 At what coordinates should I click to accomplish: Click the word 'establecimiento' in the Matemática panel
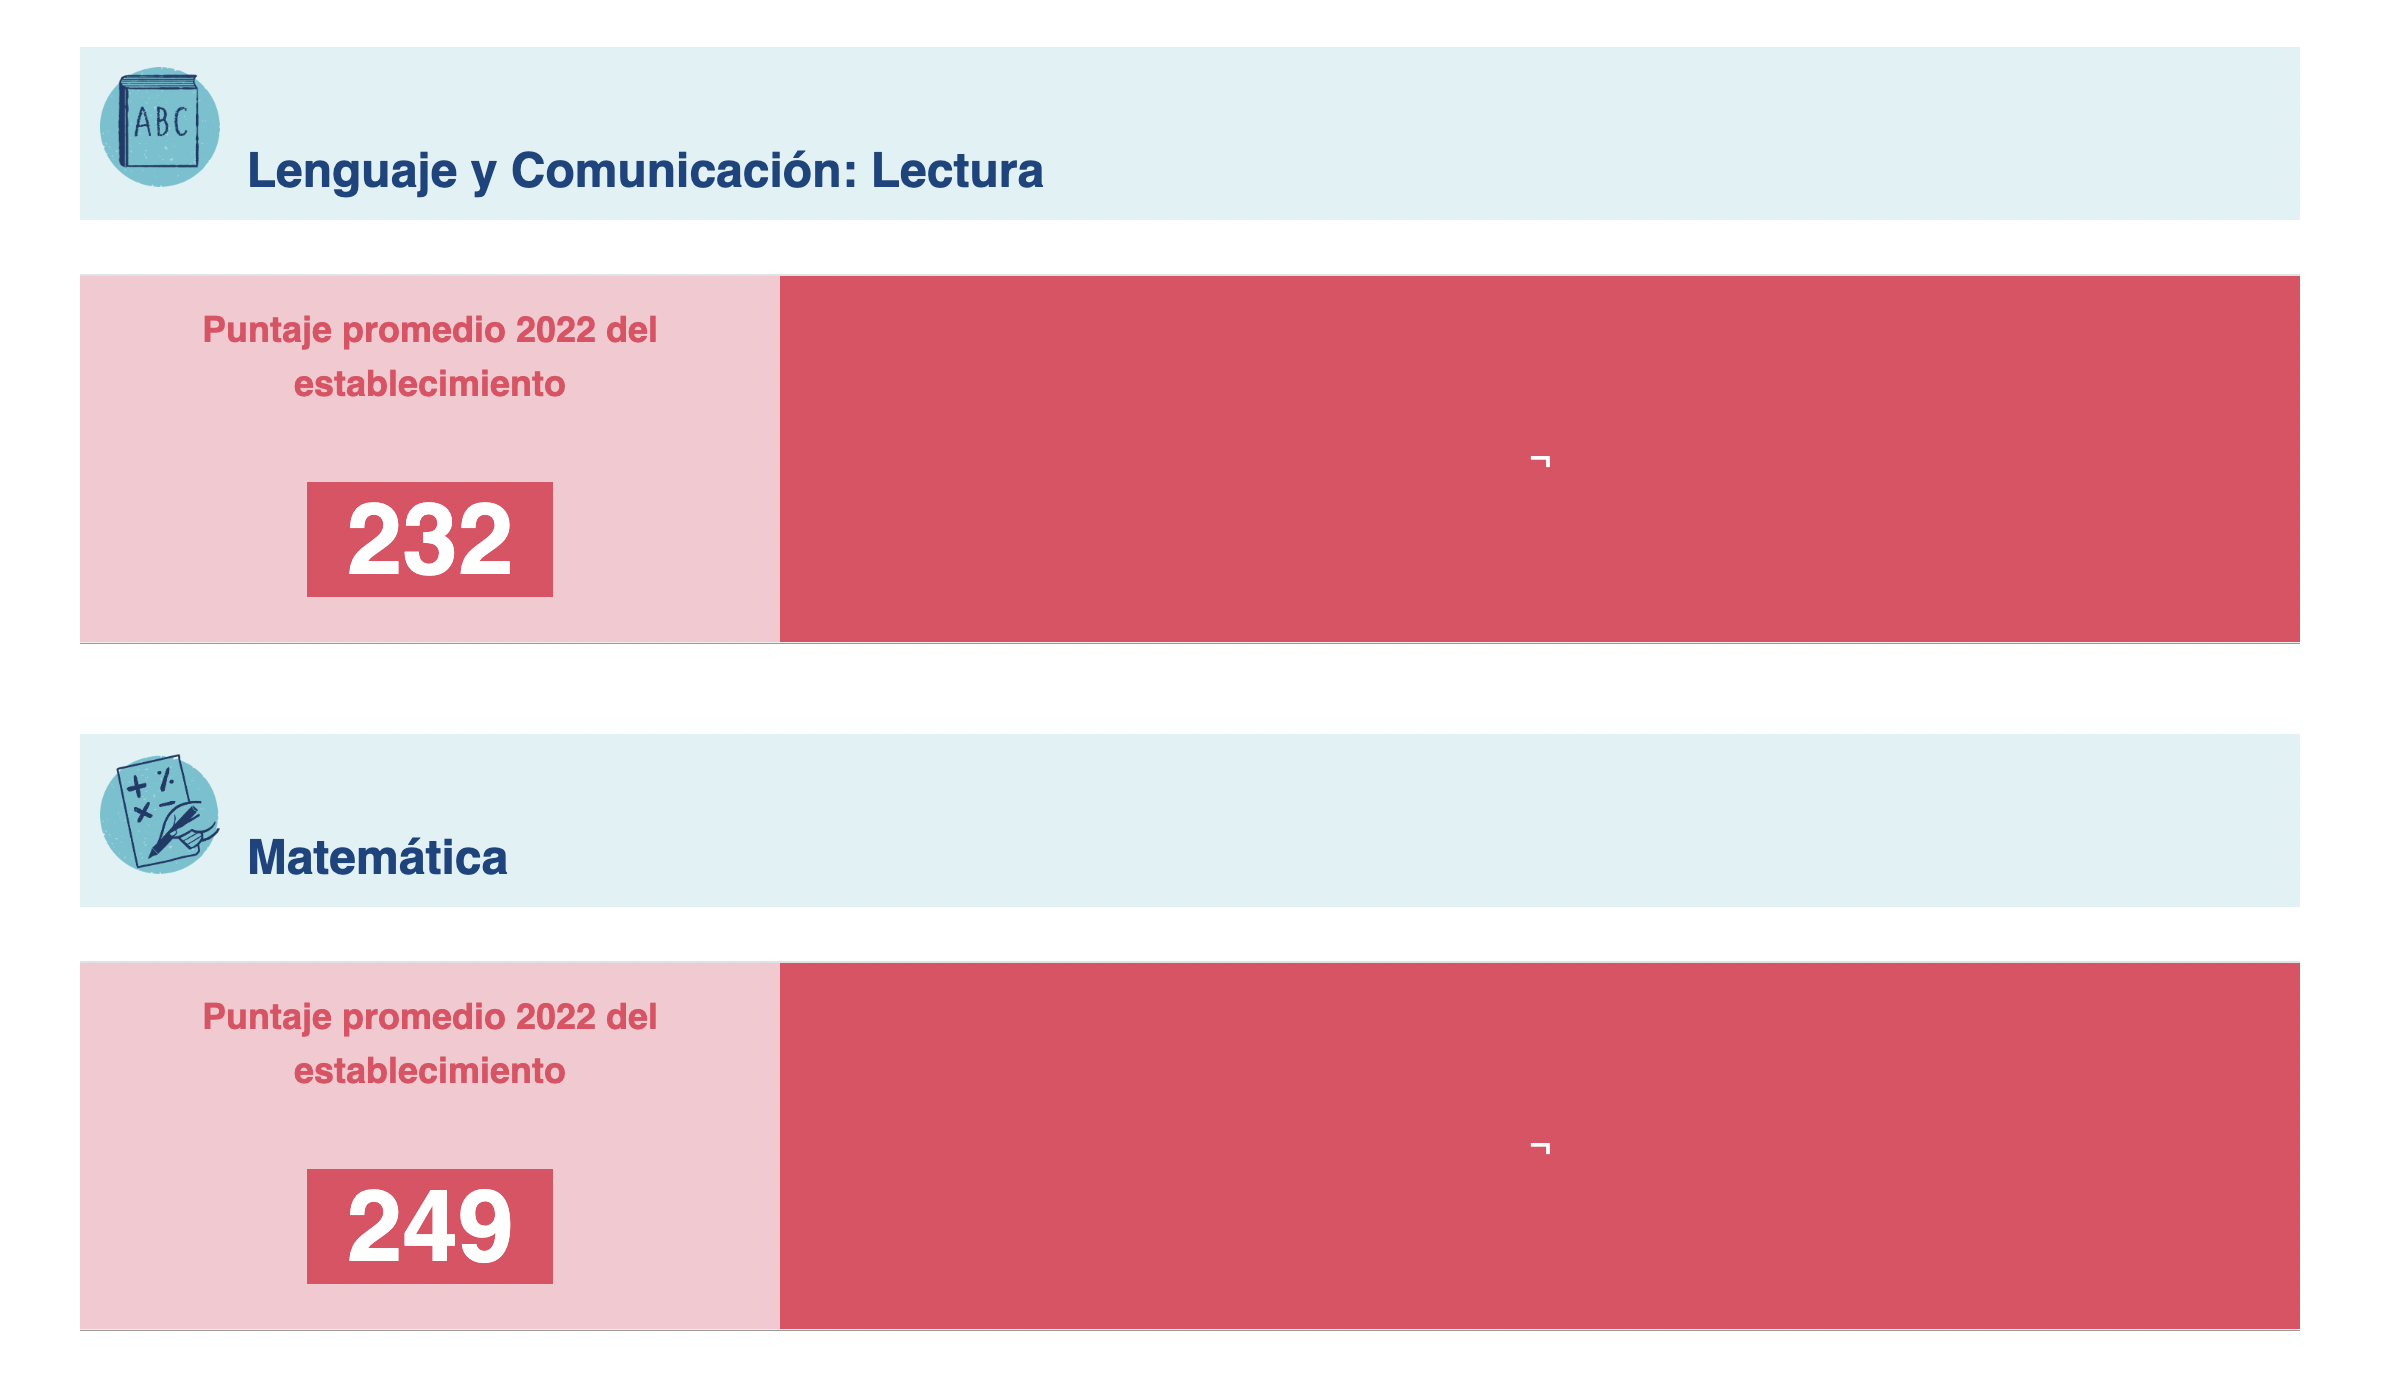[x=429, y=1070]
